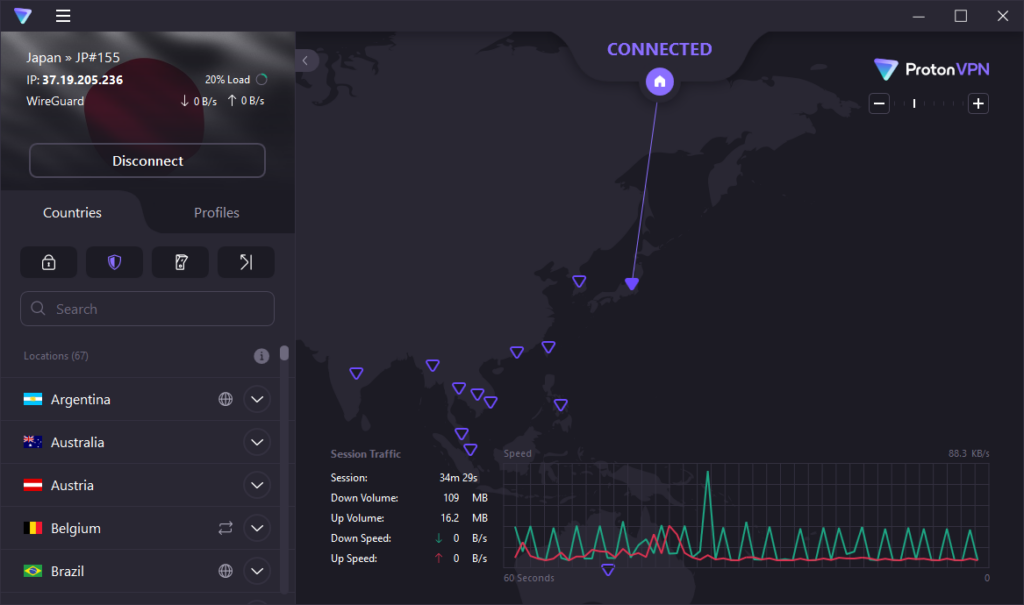Click the Up Volume 16.2 MB value
1024x605 pixels.
coord(464,518)
